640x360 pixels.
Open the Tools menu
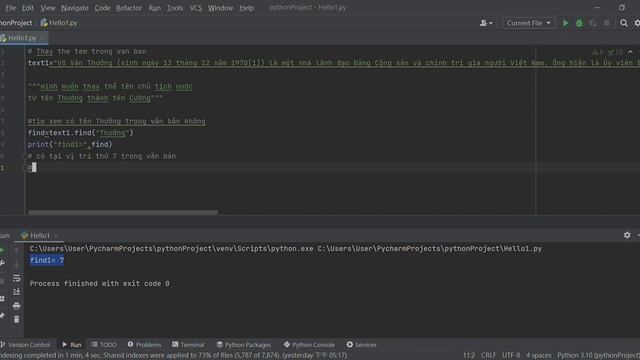pyautogui.click(x=175, y=8)
